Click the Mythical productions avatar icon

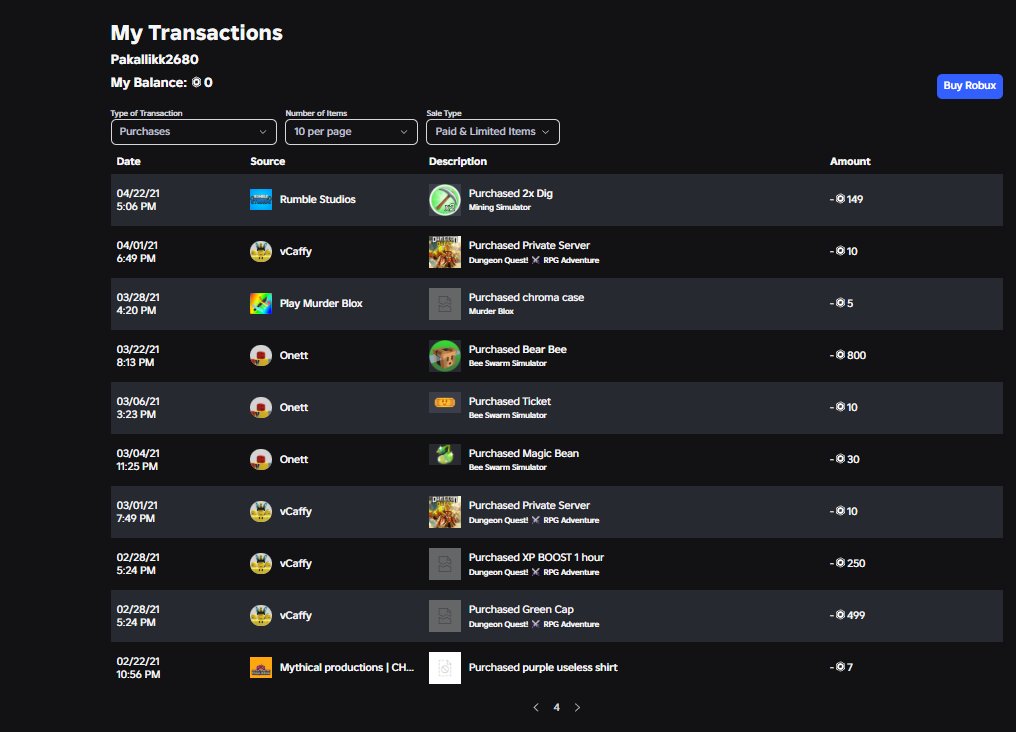tap(261, 667)
